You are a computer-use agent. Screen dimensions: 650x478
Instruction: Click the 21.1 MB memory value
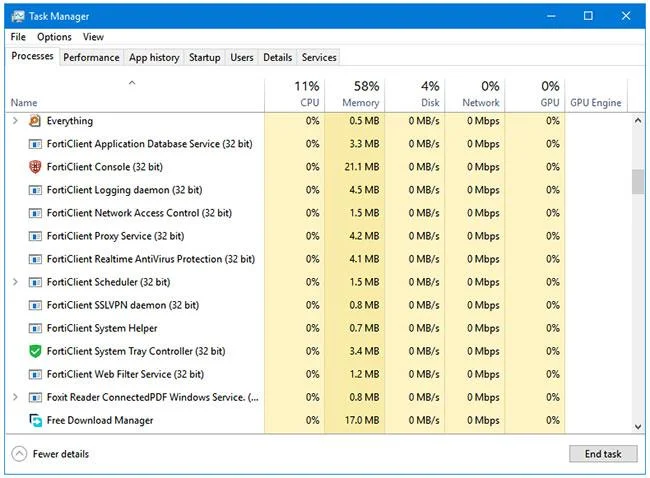tap(361, 167)
